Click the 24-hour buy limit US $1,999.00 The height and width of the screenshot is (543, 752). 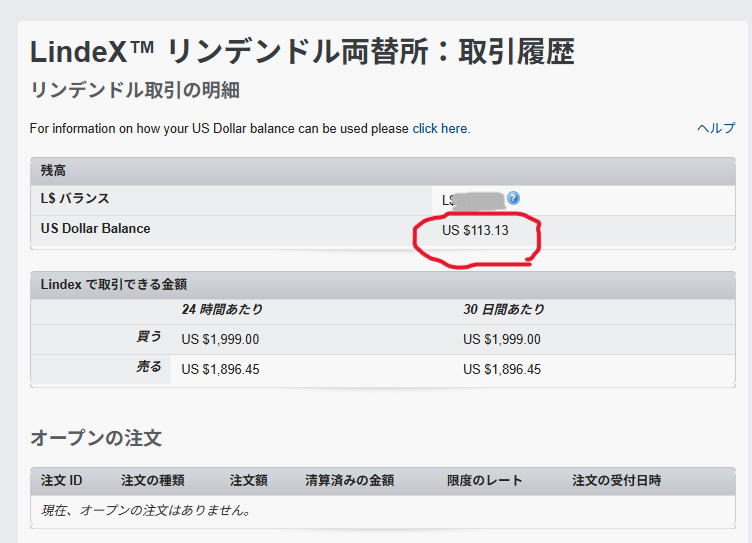point(220,340)
